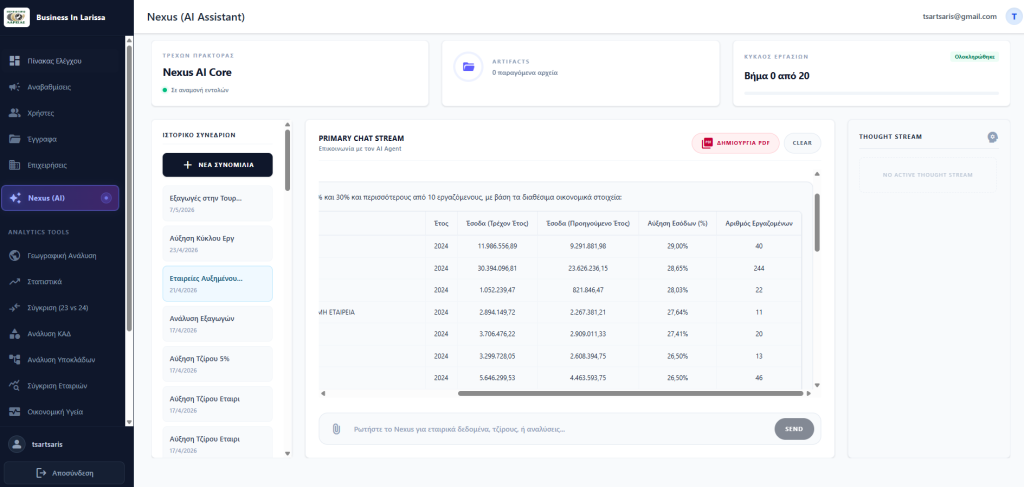Clear the chat stream
The image size is (1024, 487).
(x=802, y=143)
